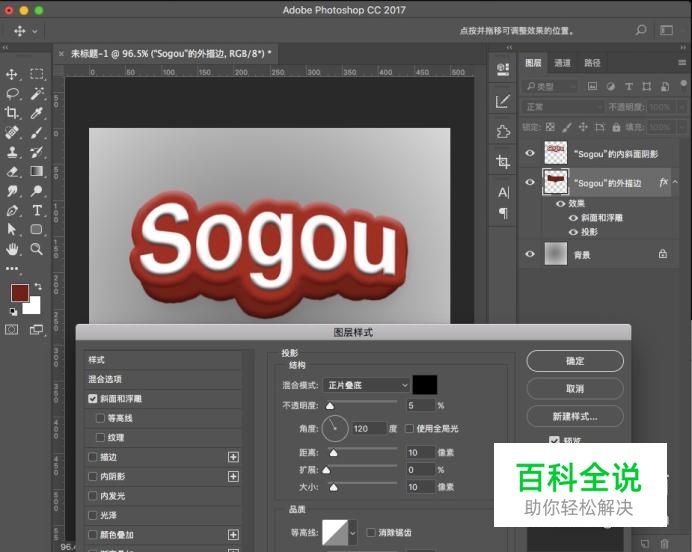
Task: Toggle Quick Mask mode icon
Action: [x=11, y=329]
